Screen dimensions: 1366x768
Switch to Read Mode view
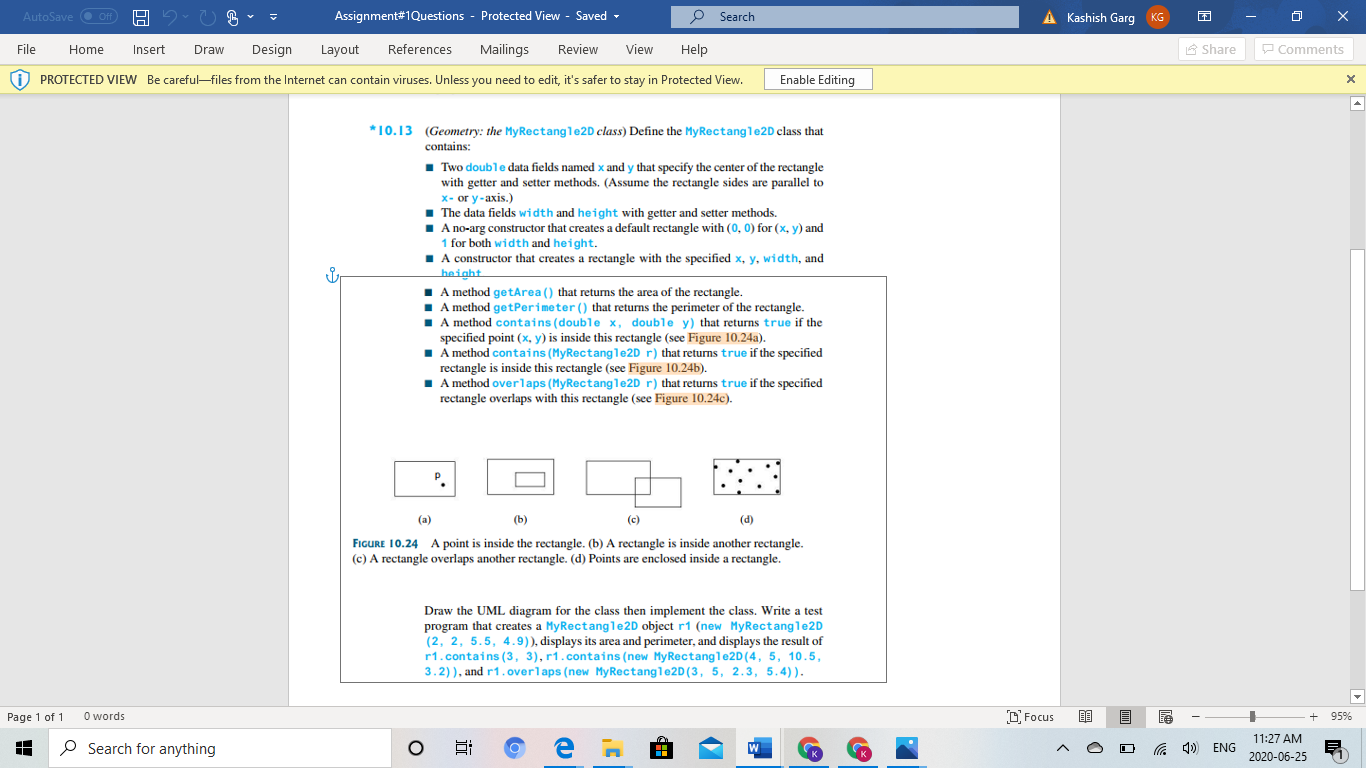pyautogui.click(x=1085, y=716)
